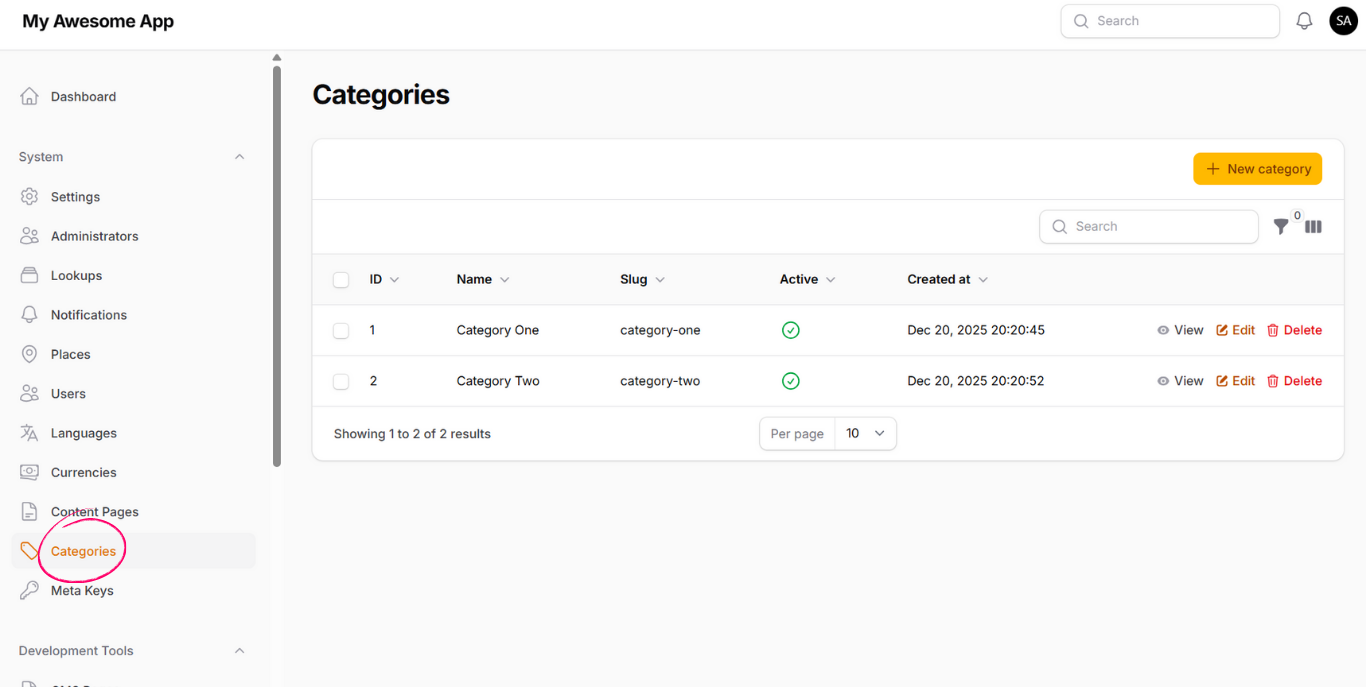The height and width of the screenshot is (687, 1366).
Task: Click the Settings gear icon in sidebar
Action: click(x=30, y=197)
